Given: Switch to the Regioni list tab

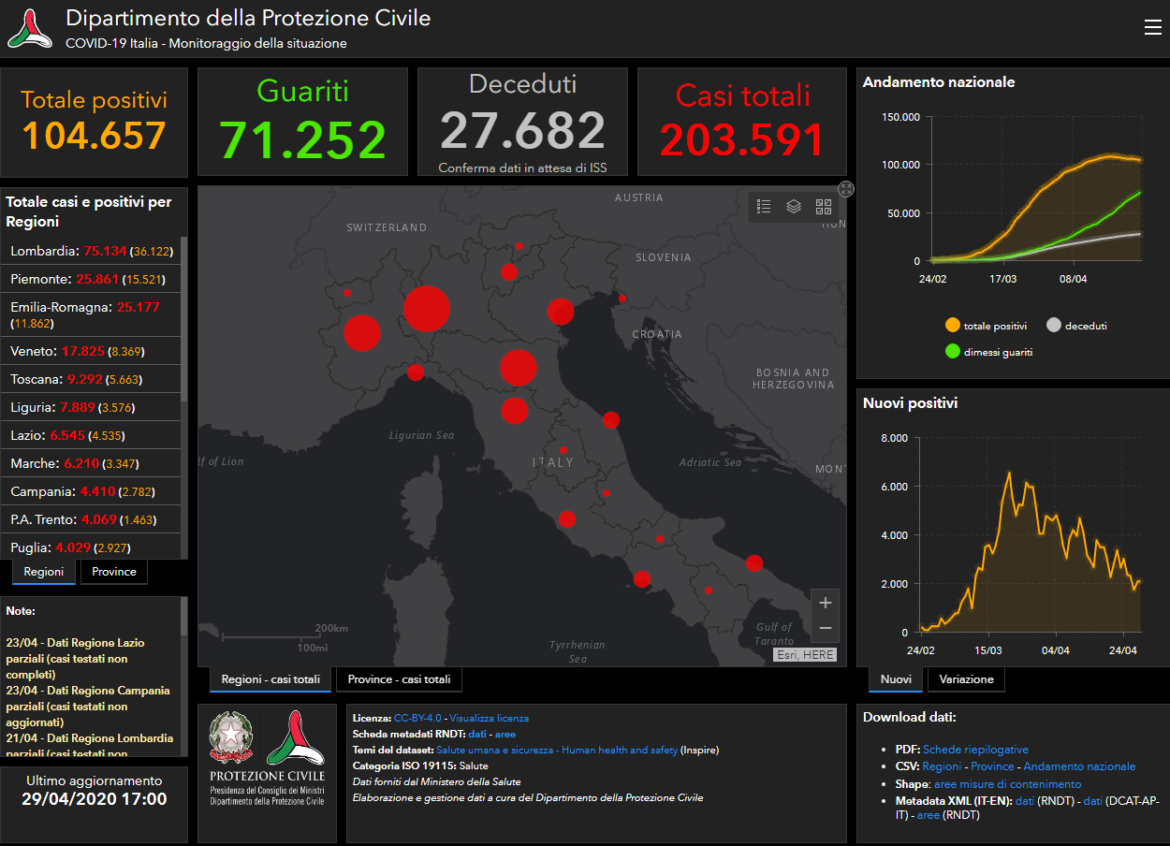Looking at the screenshot, I should [44, 572].
